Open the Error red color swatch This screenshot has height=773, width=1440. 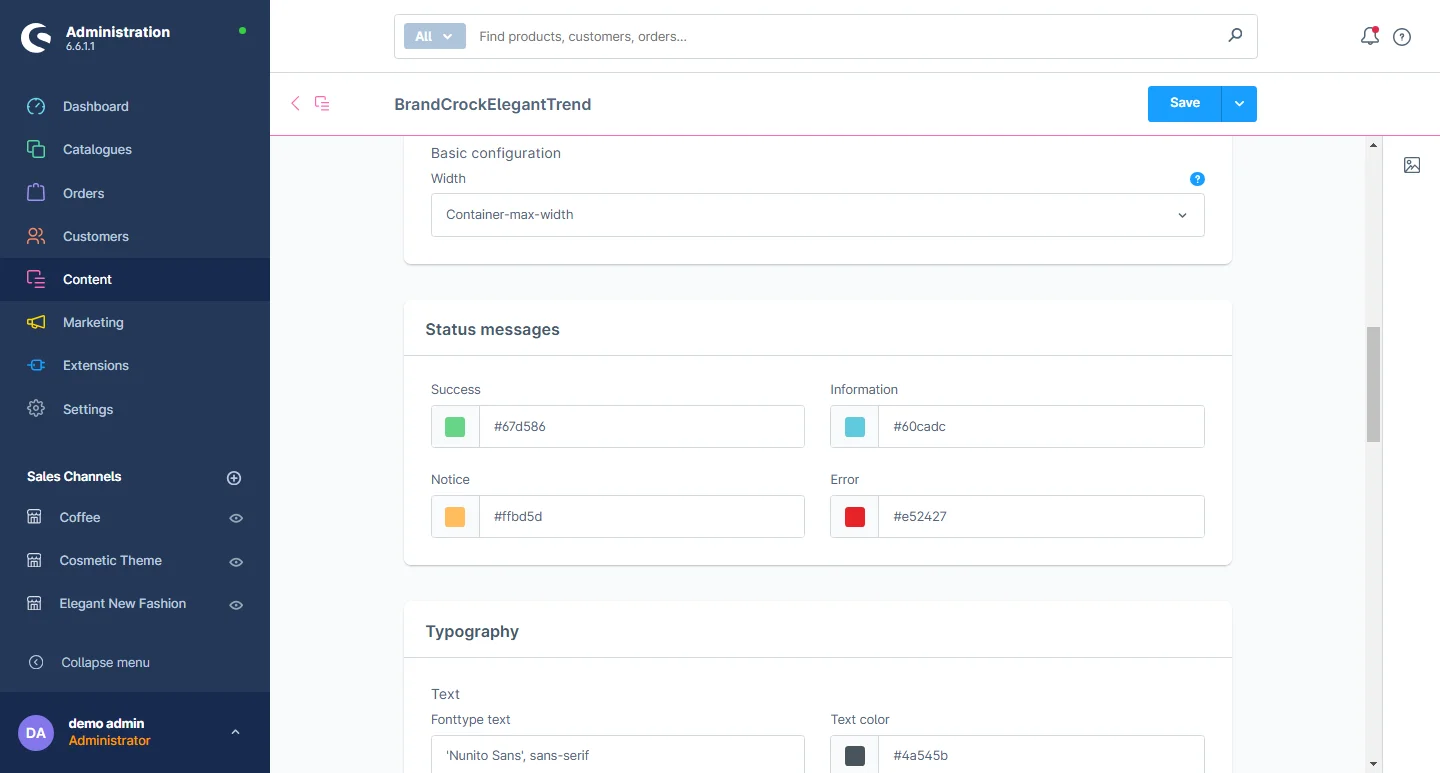pos(855,517)
